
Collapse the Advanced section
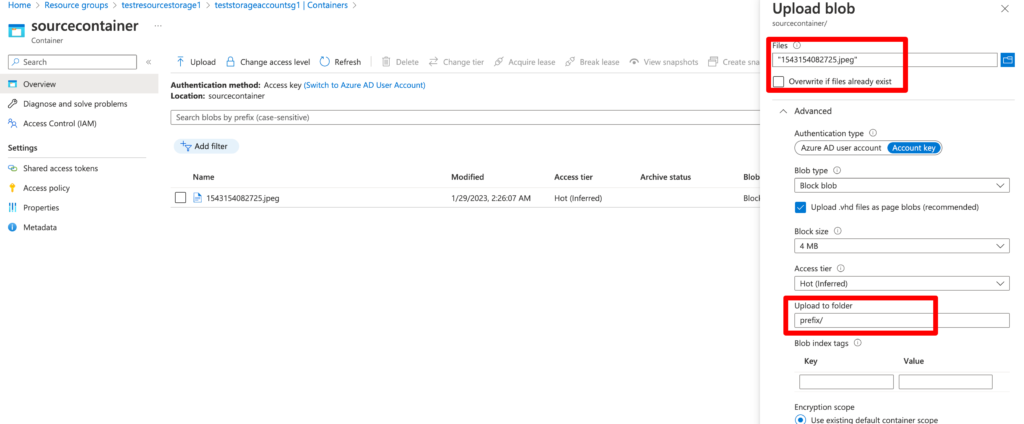click(x=782, y=111)
